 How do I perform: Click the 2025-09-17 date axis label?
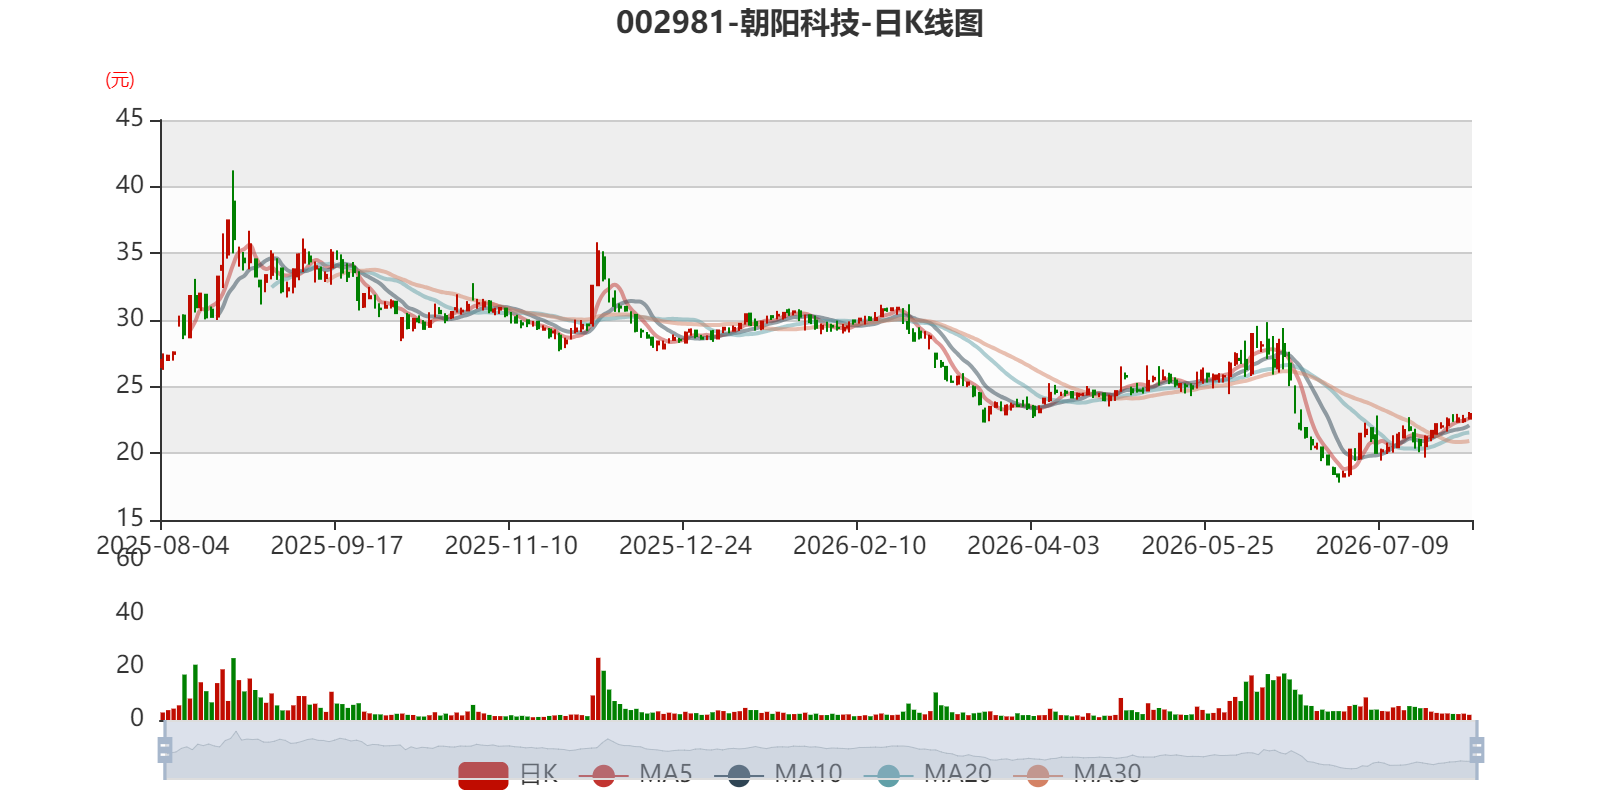pos(336,546)
